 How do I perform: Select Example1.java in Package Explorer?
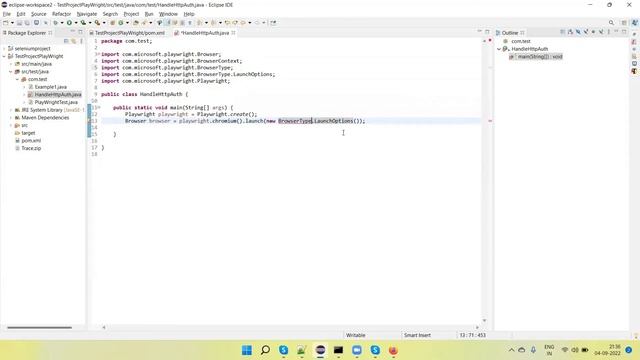(50, 87)
